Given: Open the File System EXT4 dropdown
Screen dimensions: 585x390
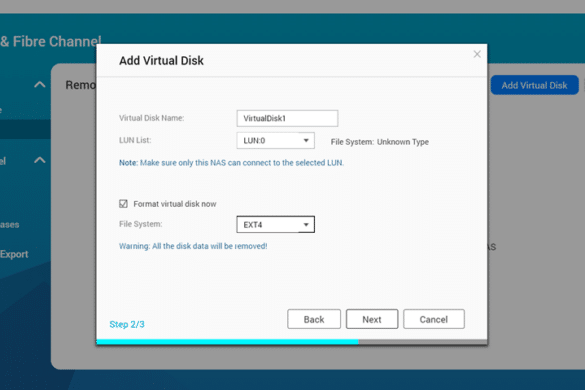Looking at the screenshot, I should [x=275, y=225].
